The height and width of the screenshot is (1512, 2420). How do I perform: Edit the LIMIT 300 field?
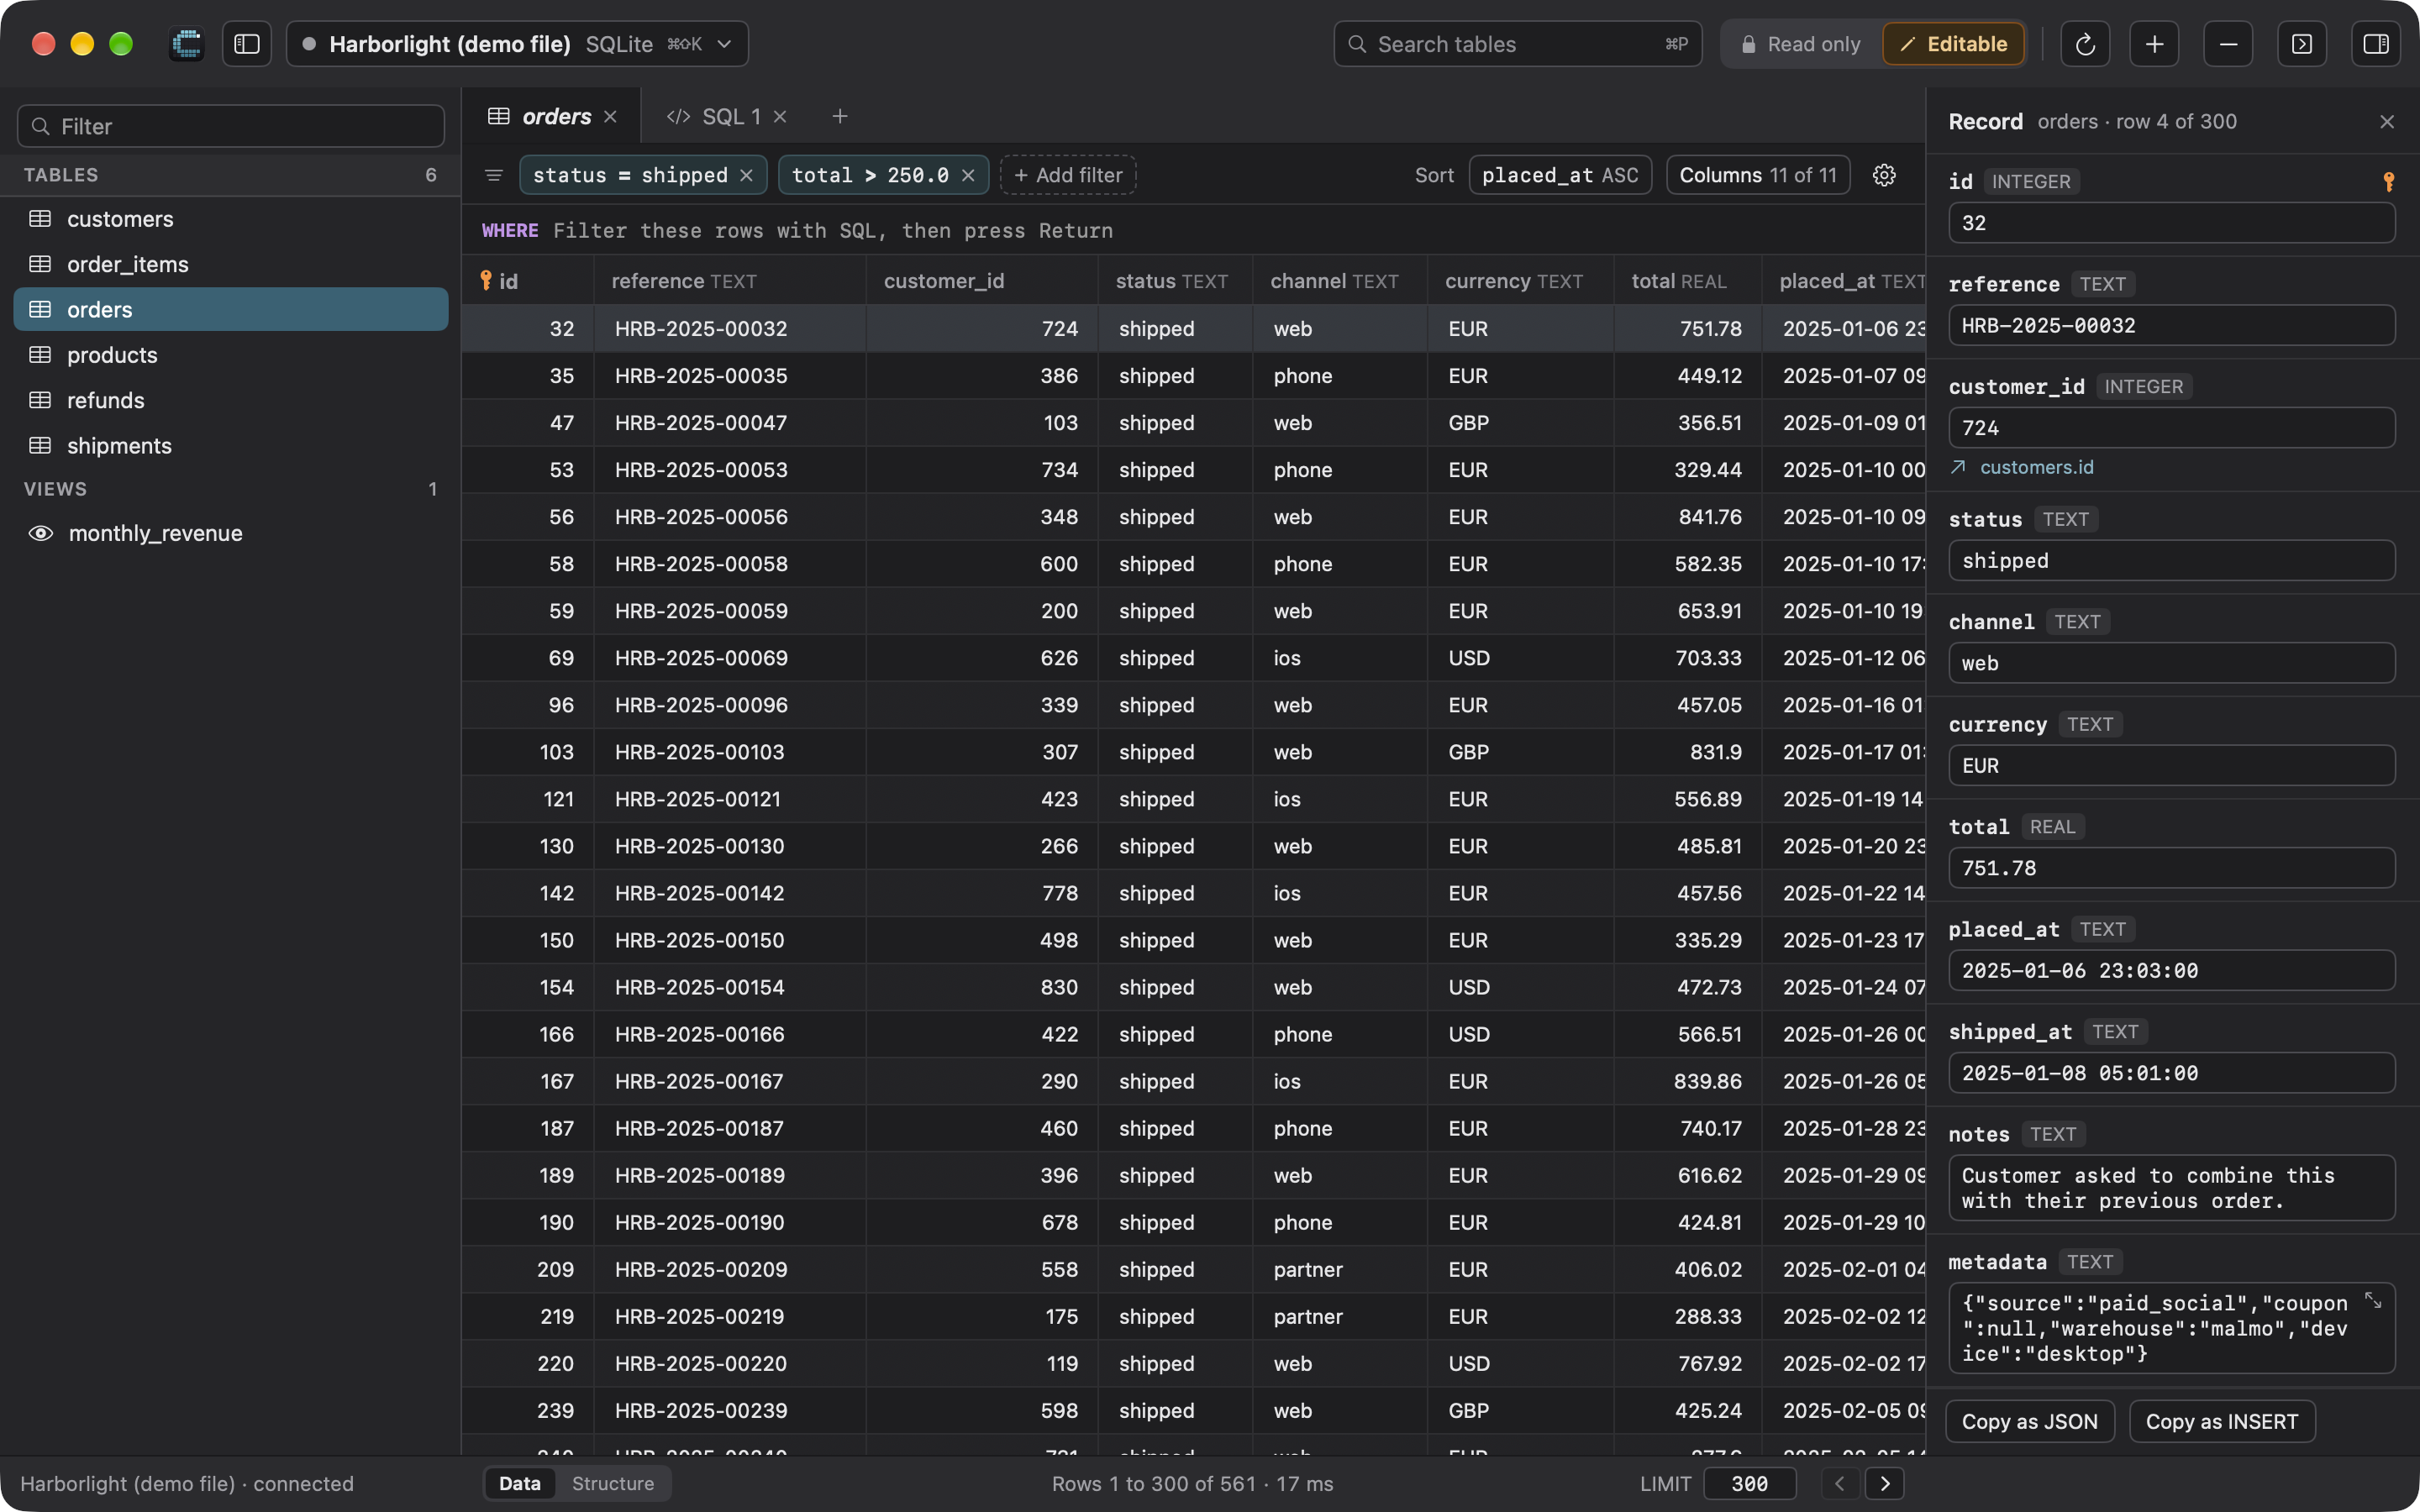point(1749,1483)
